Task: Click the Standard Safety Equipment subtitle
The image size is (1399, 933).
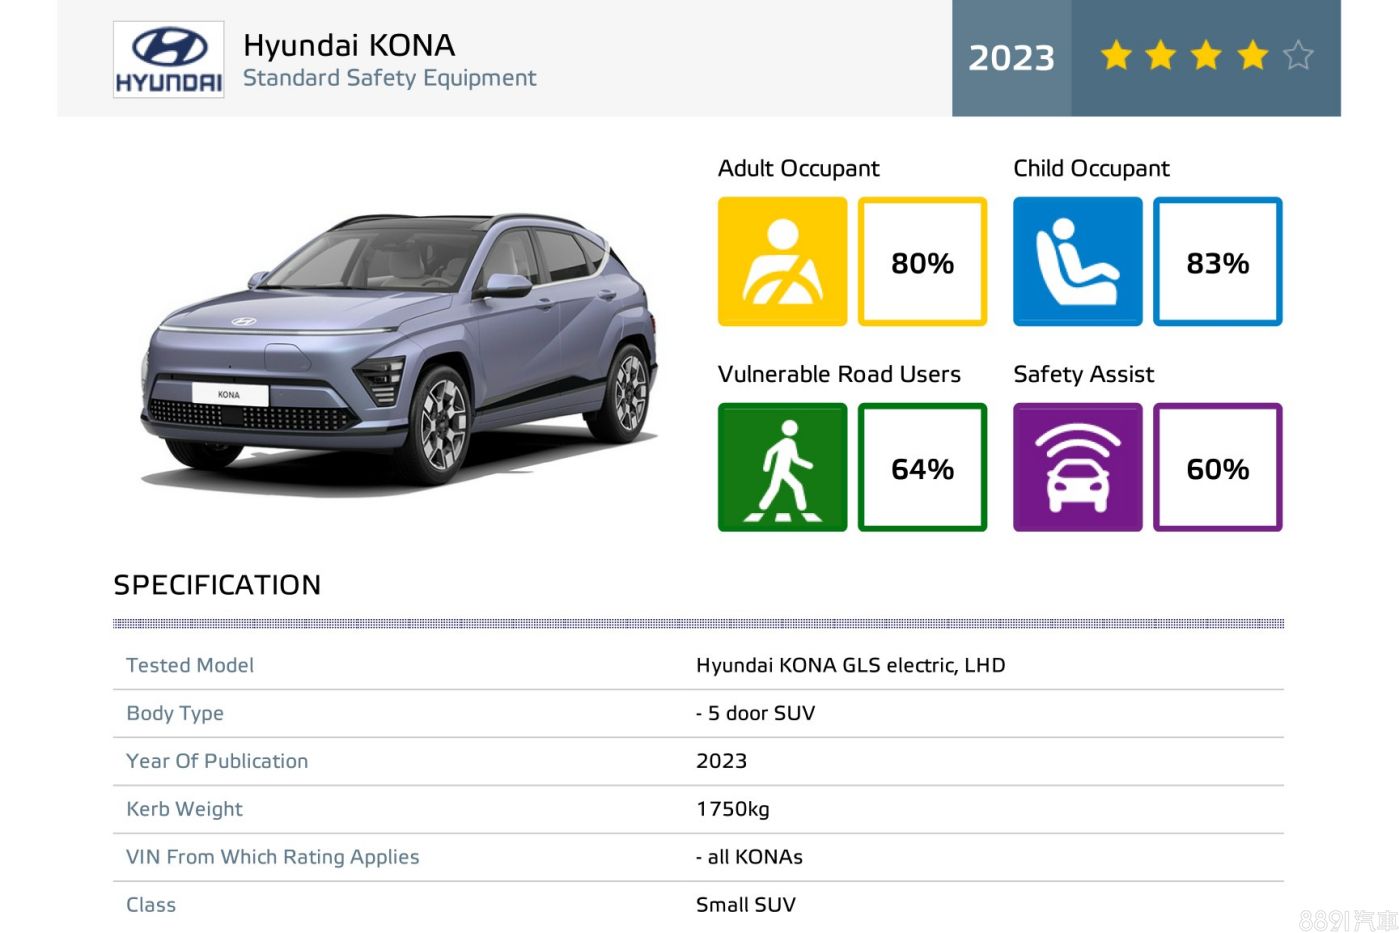Action: point(389,78)
